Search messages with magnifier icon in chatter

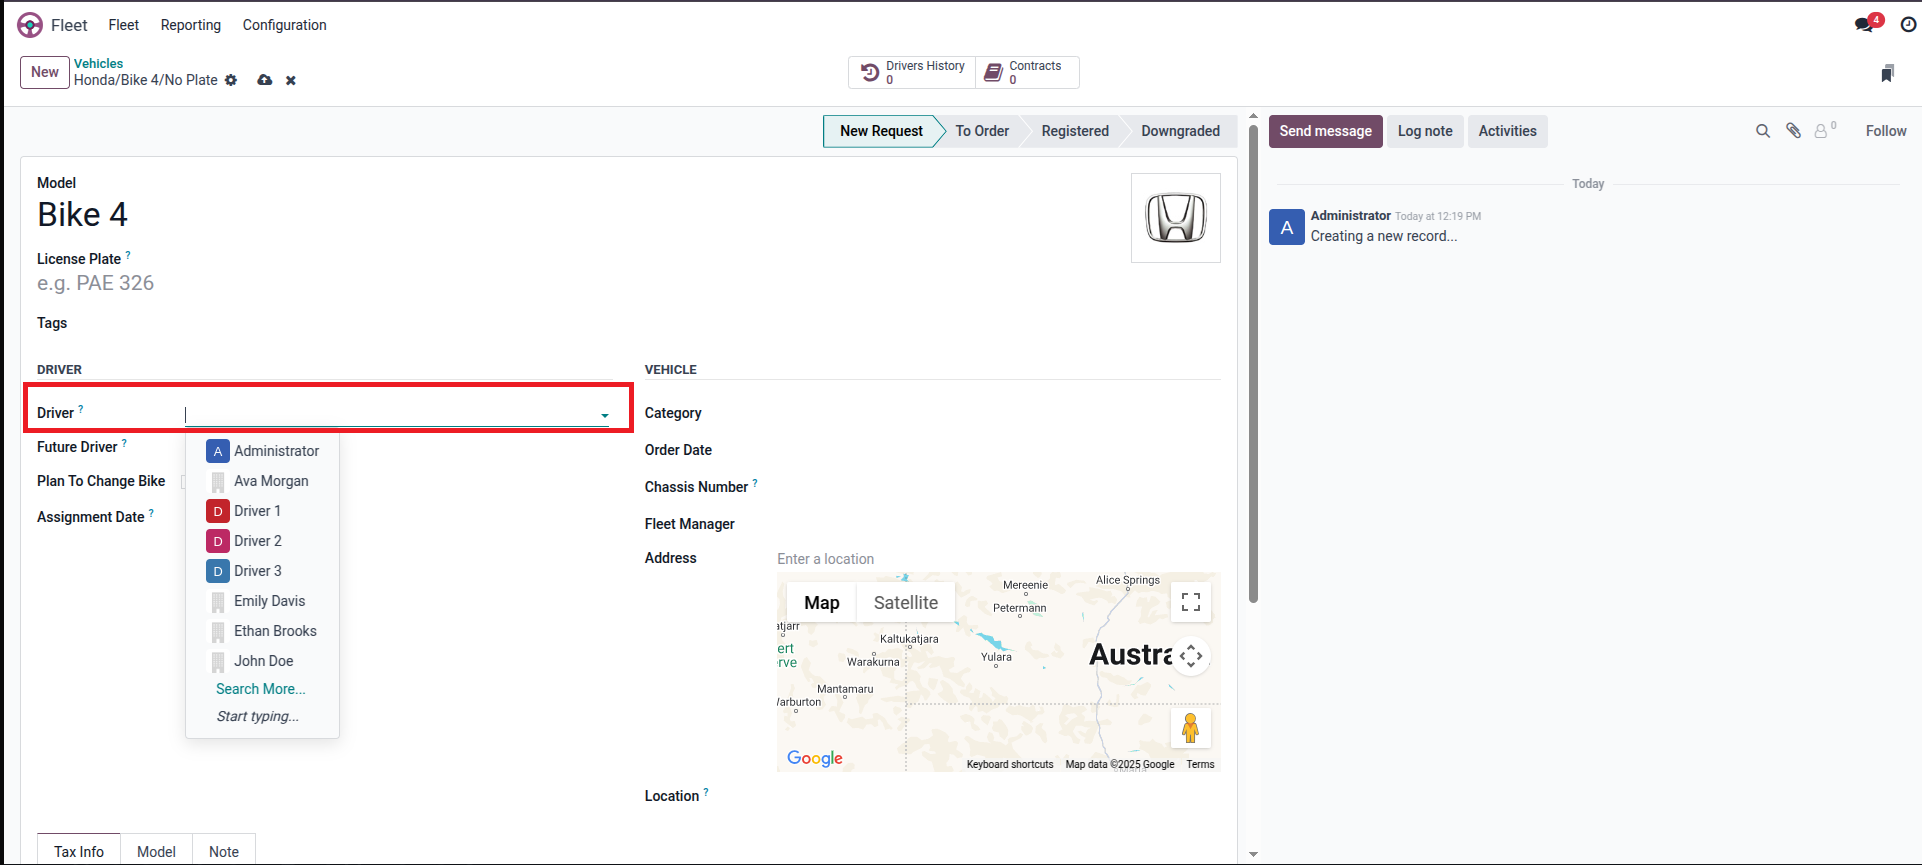pyautogui.click(x=1763, y=131)
